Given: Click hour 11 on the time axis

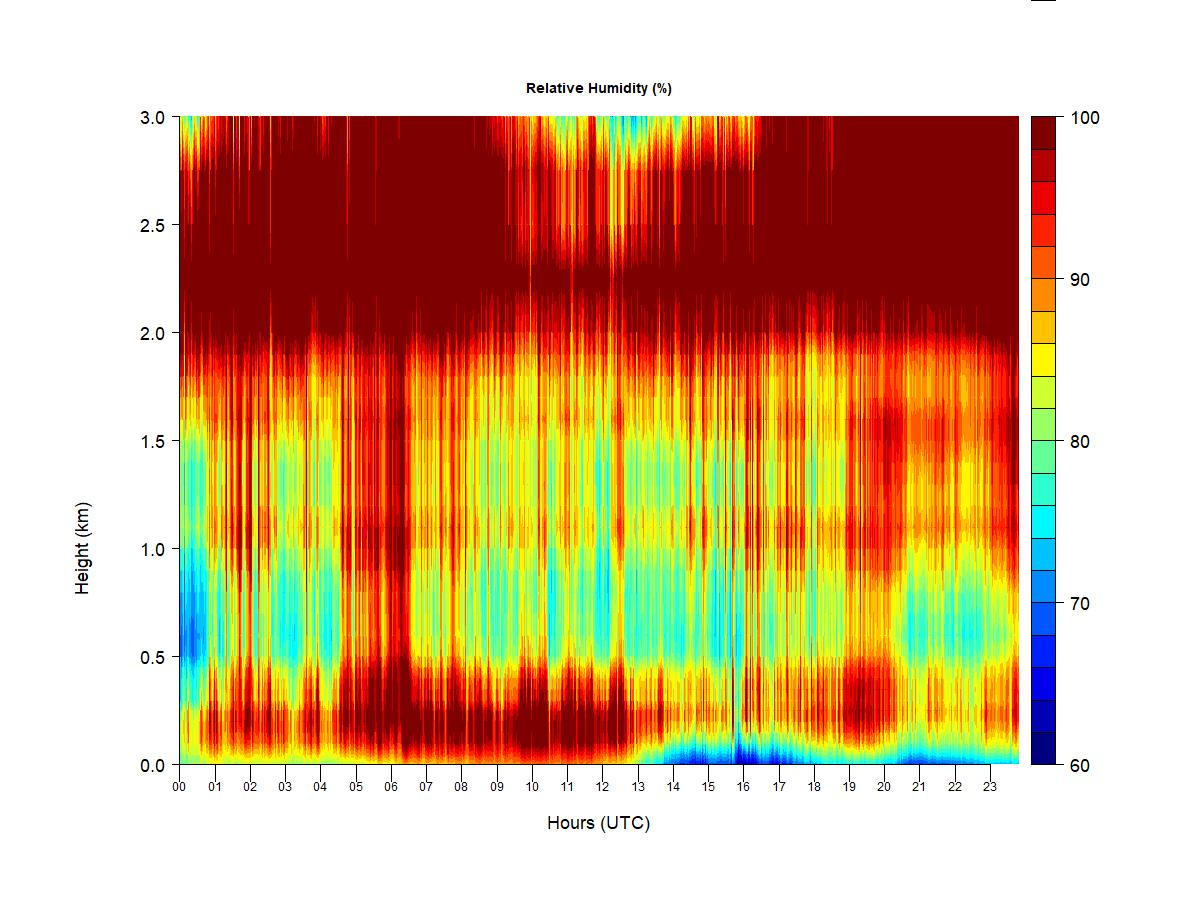Looking at the screenshot, I should [x=567, y=787].
